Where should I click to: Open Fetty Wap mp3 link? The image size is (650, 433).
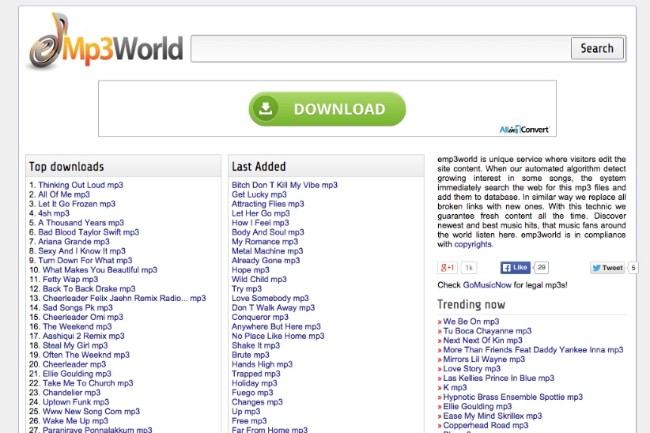tap(70, 279)
